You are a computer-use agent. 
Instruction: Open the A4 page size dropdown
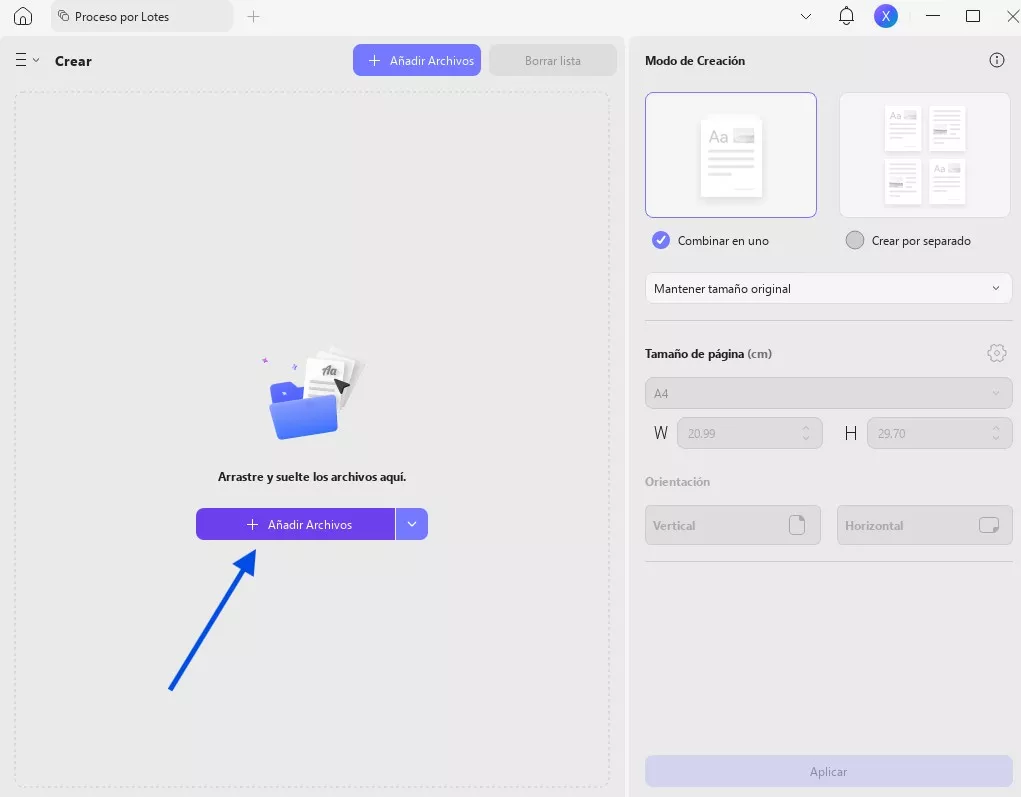point(828,393)
